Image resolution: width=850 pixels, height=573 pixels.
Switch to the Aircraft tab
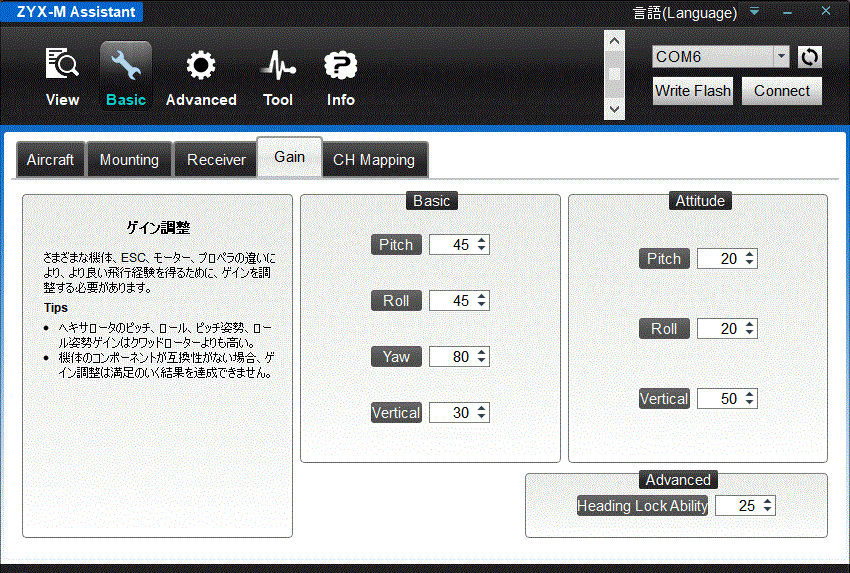click(50, 160)
